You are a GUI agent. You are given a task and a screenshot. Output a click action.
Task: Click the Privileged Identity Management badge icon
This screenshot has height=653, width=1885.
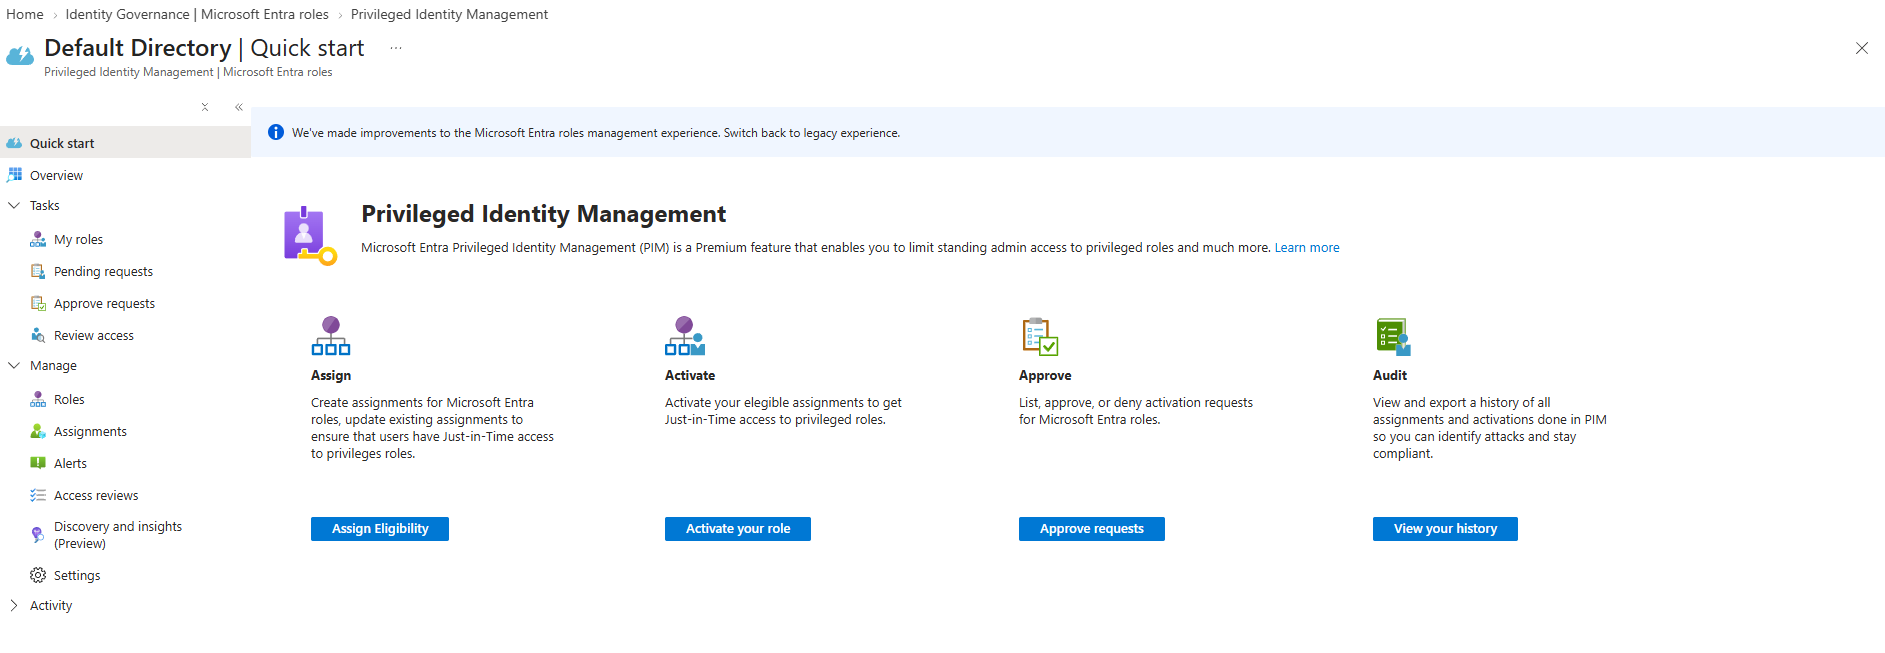(310, 236)
